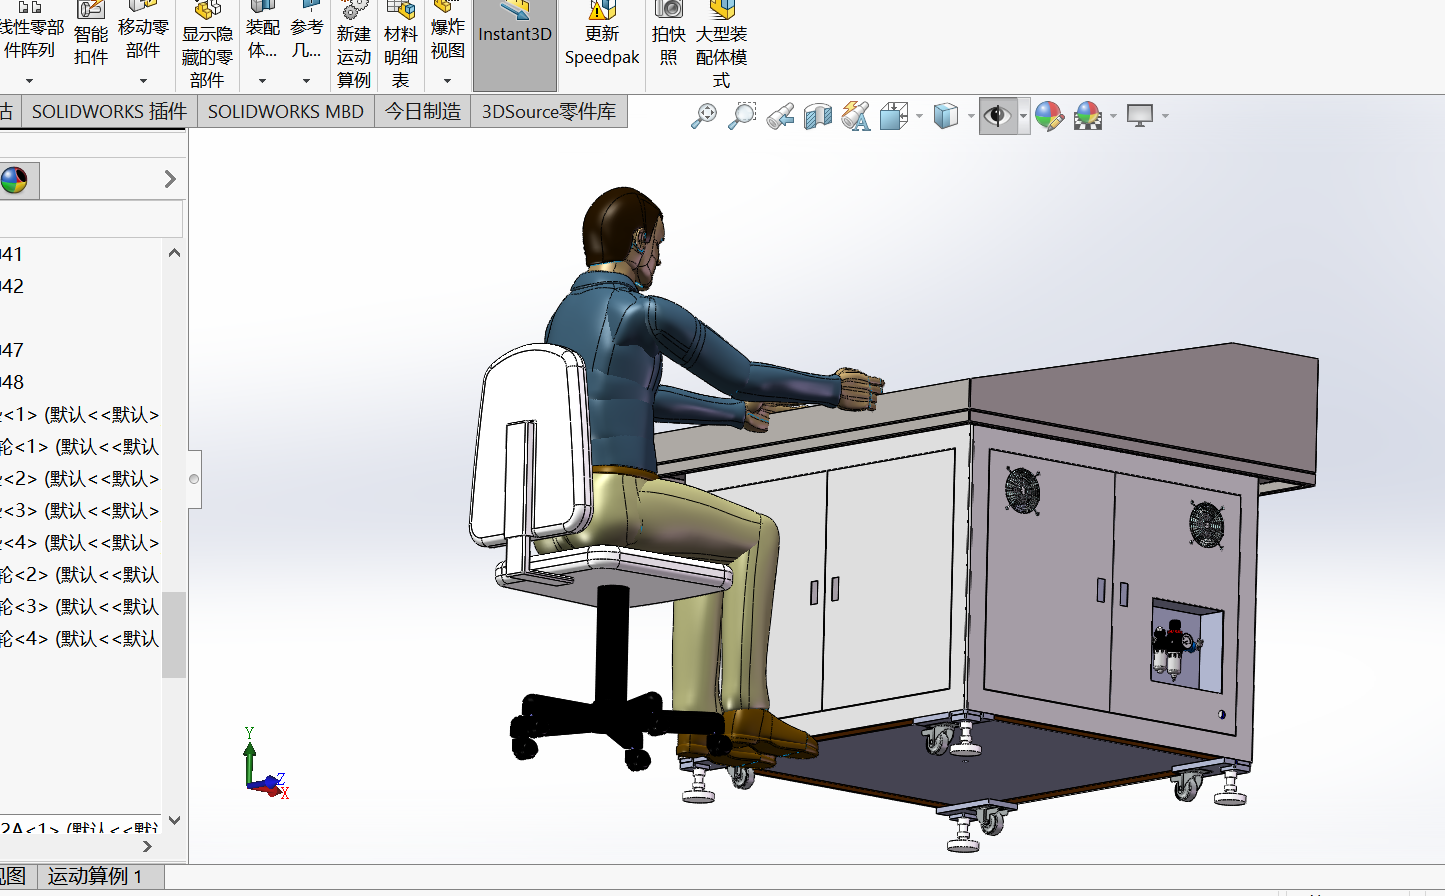
Task: Select the '轮<2> (默认<<默认' tree item
Action: pos(80,574)
